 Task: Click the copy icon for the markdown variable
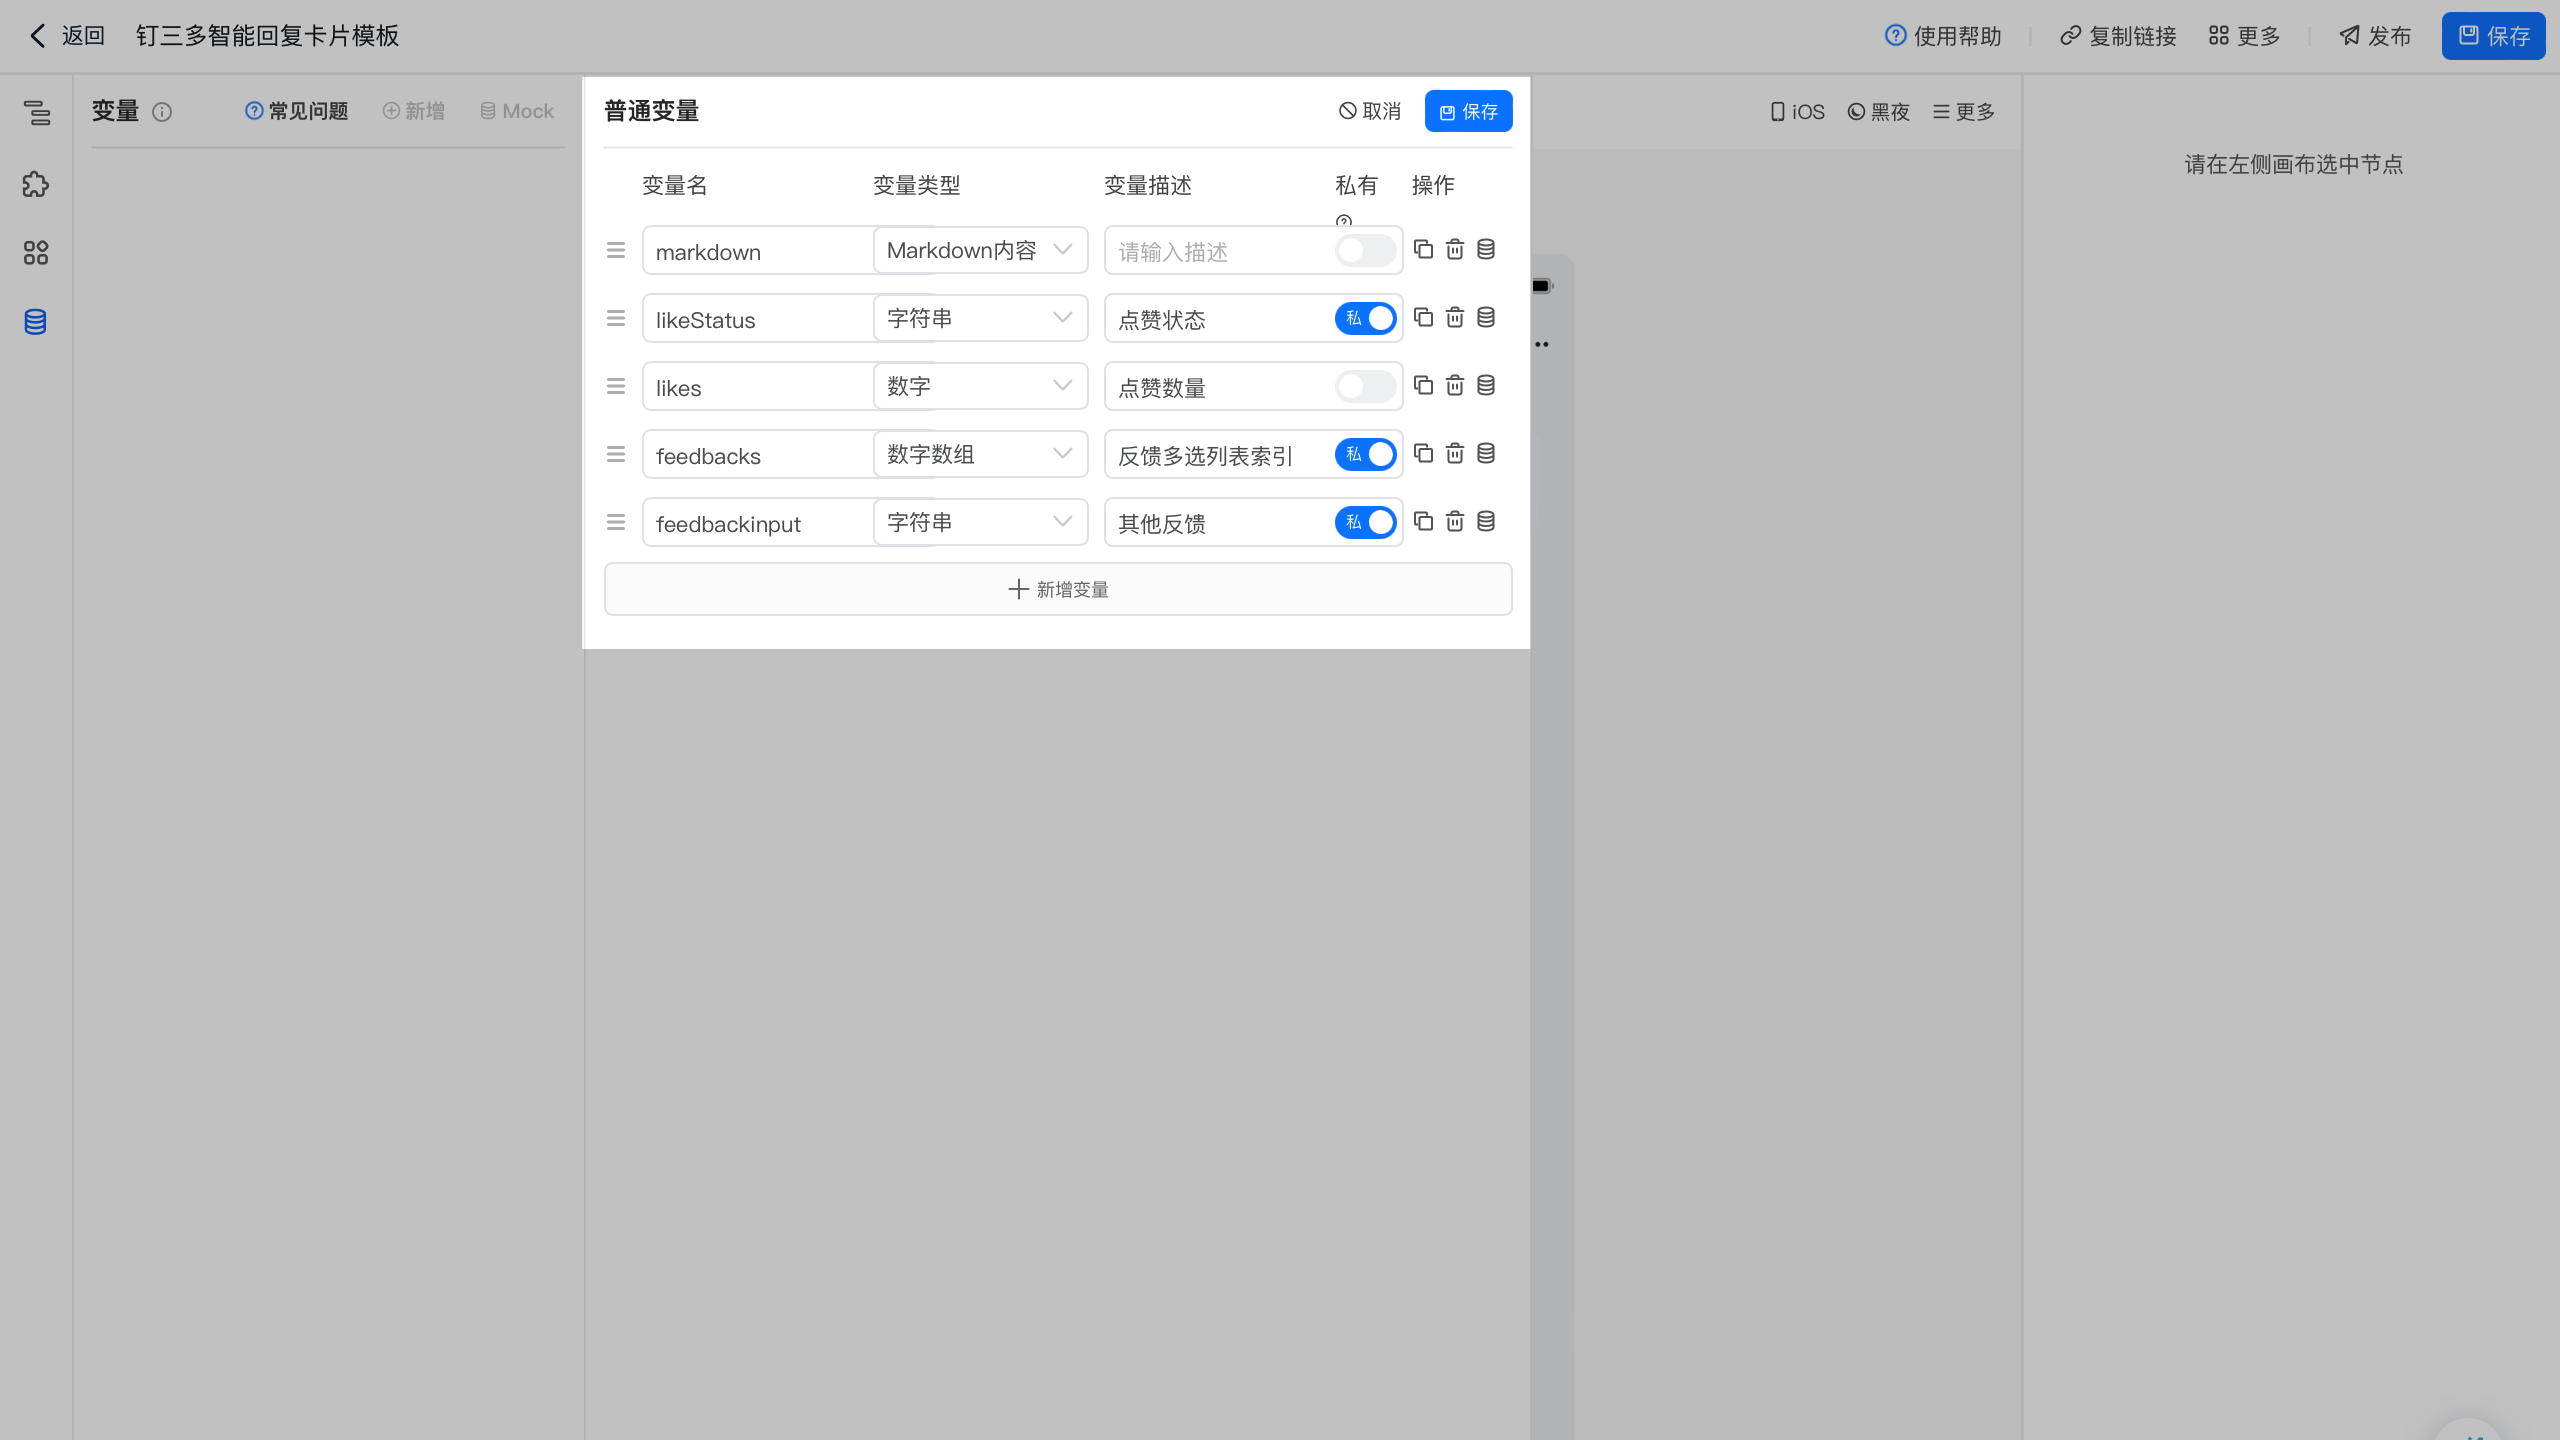click(1423, 249)
